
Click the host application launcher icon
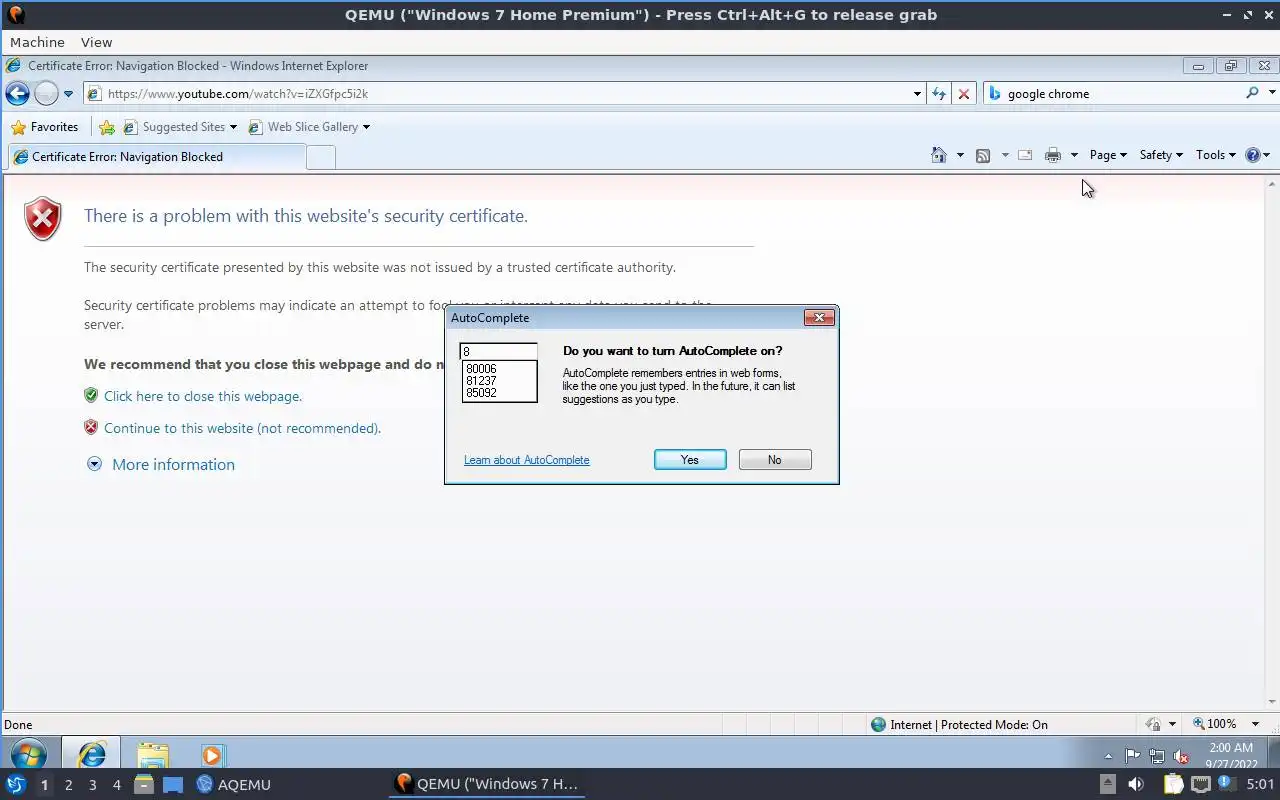(16, 785)
